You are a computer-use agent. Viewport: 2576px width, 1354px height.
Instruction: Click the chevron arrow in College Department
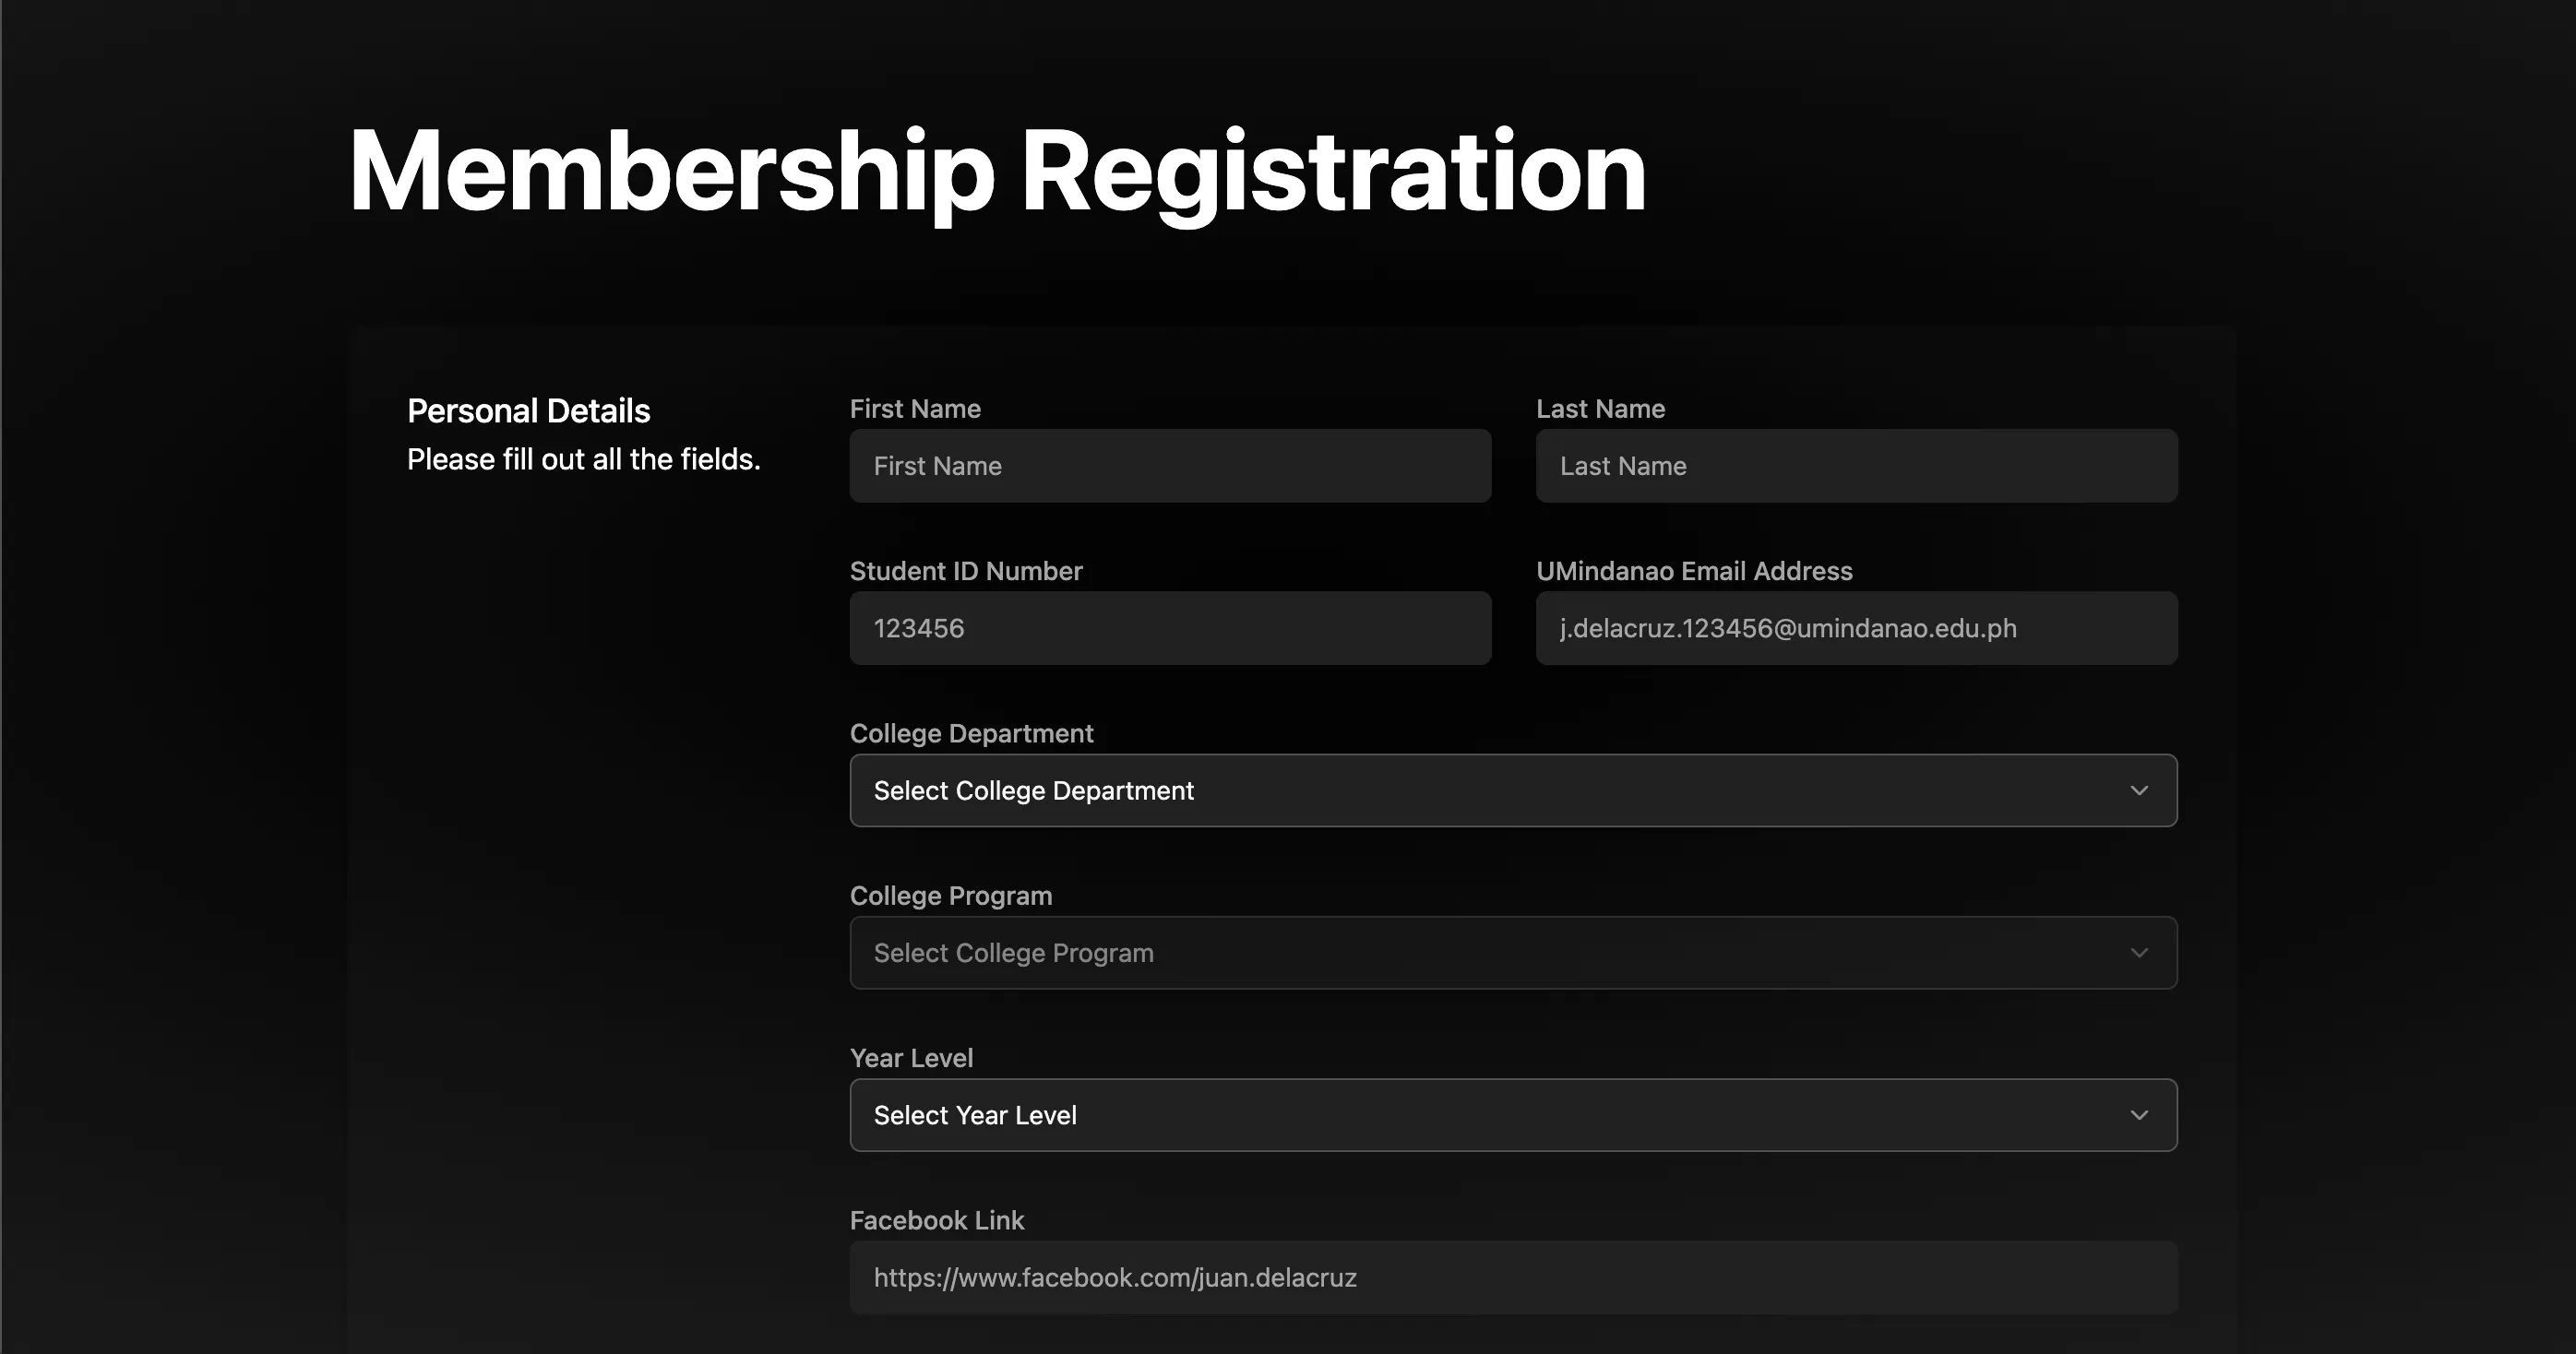2139,790
